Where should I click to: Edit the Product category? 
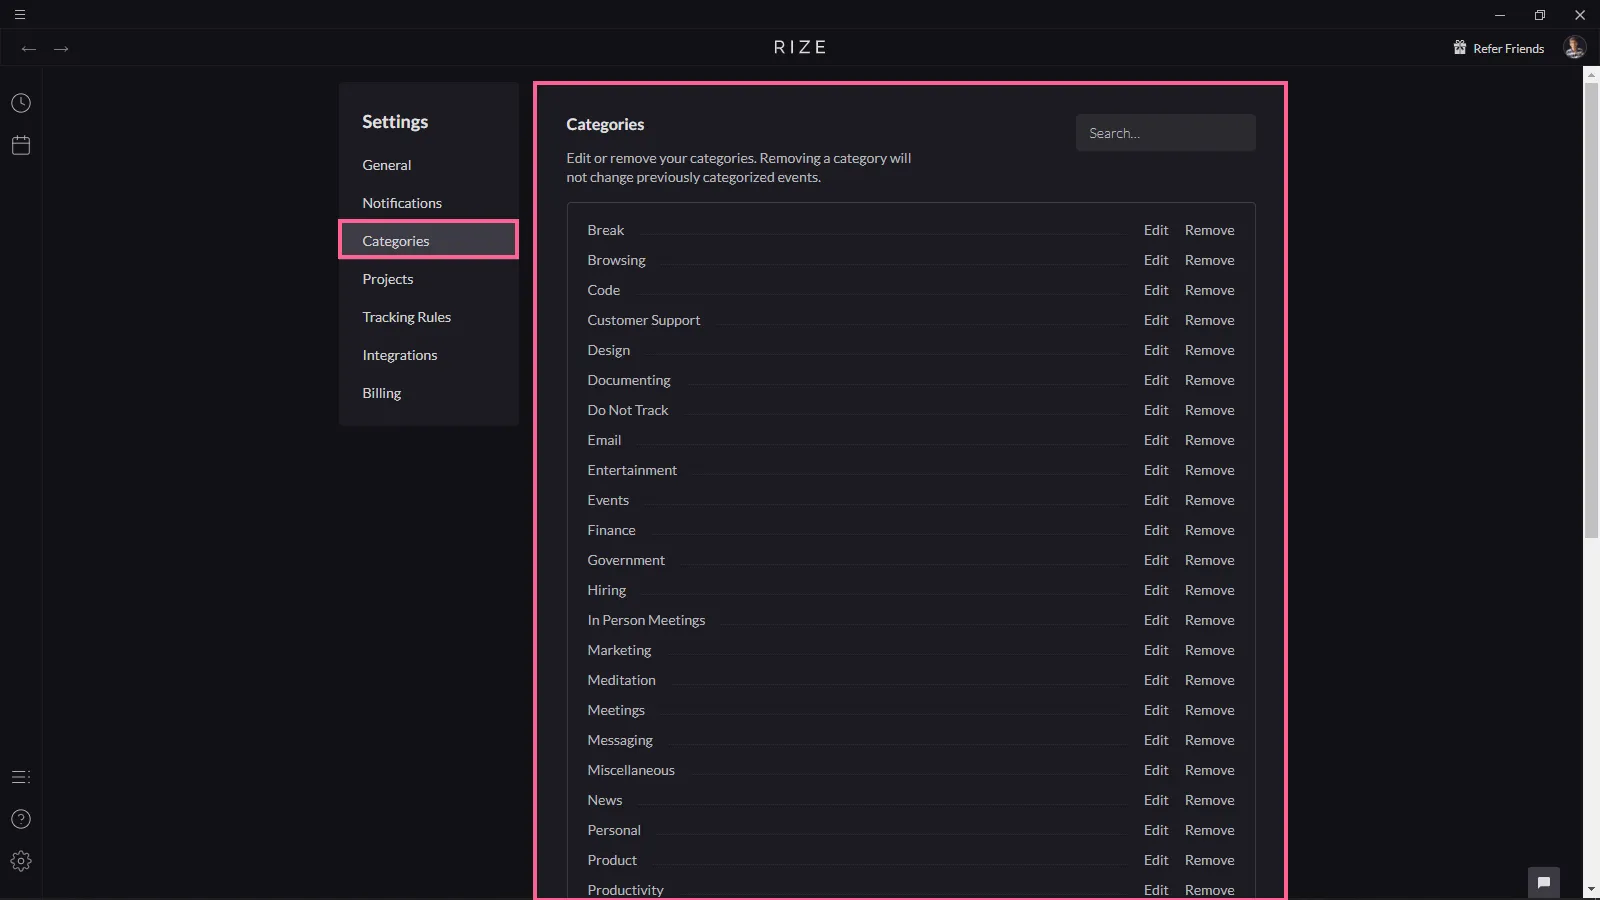(x=1156, y=860)
